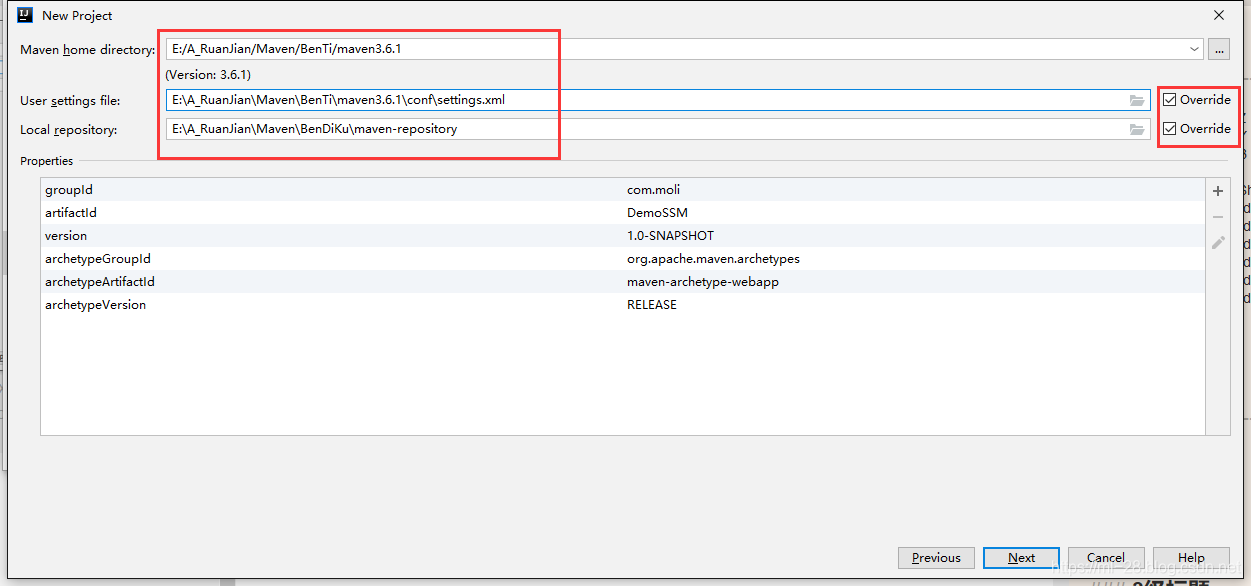Image resolution: width=1251 pixels, height=586 pixels.
Task: Click the org.apache.maven.archetypes value
Action: click(x=713, y=259)
